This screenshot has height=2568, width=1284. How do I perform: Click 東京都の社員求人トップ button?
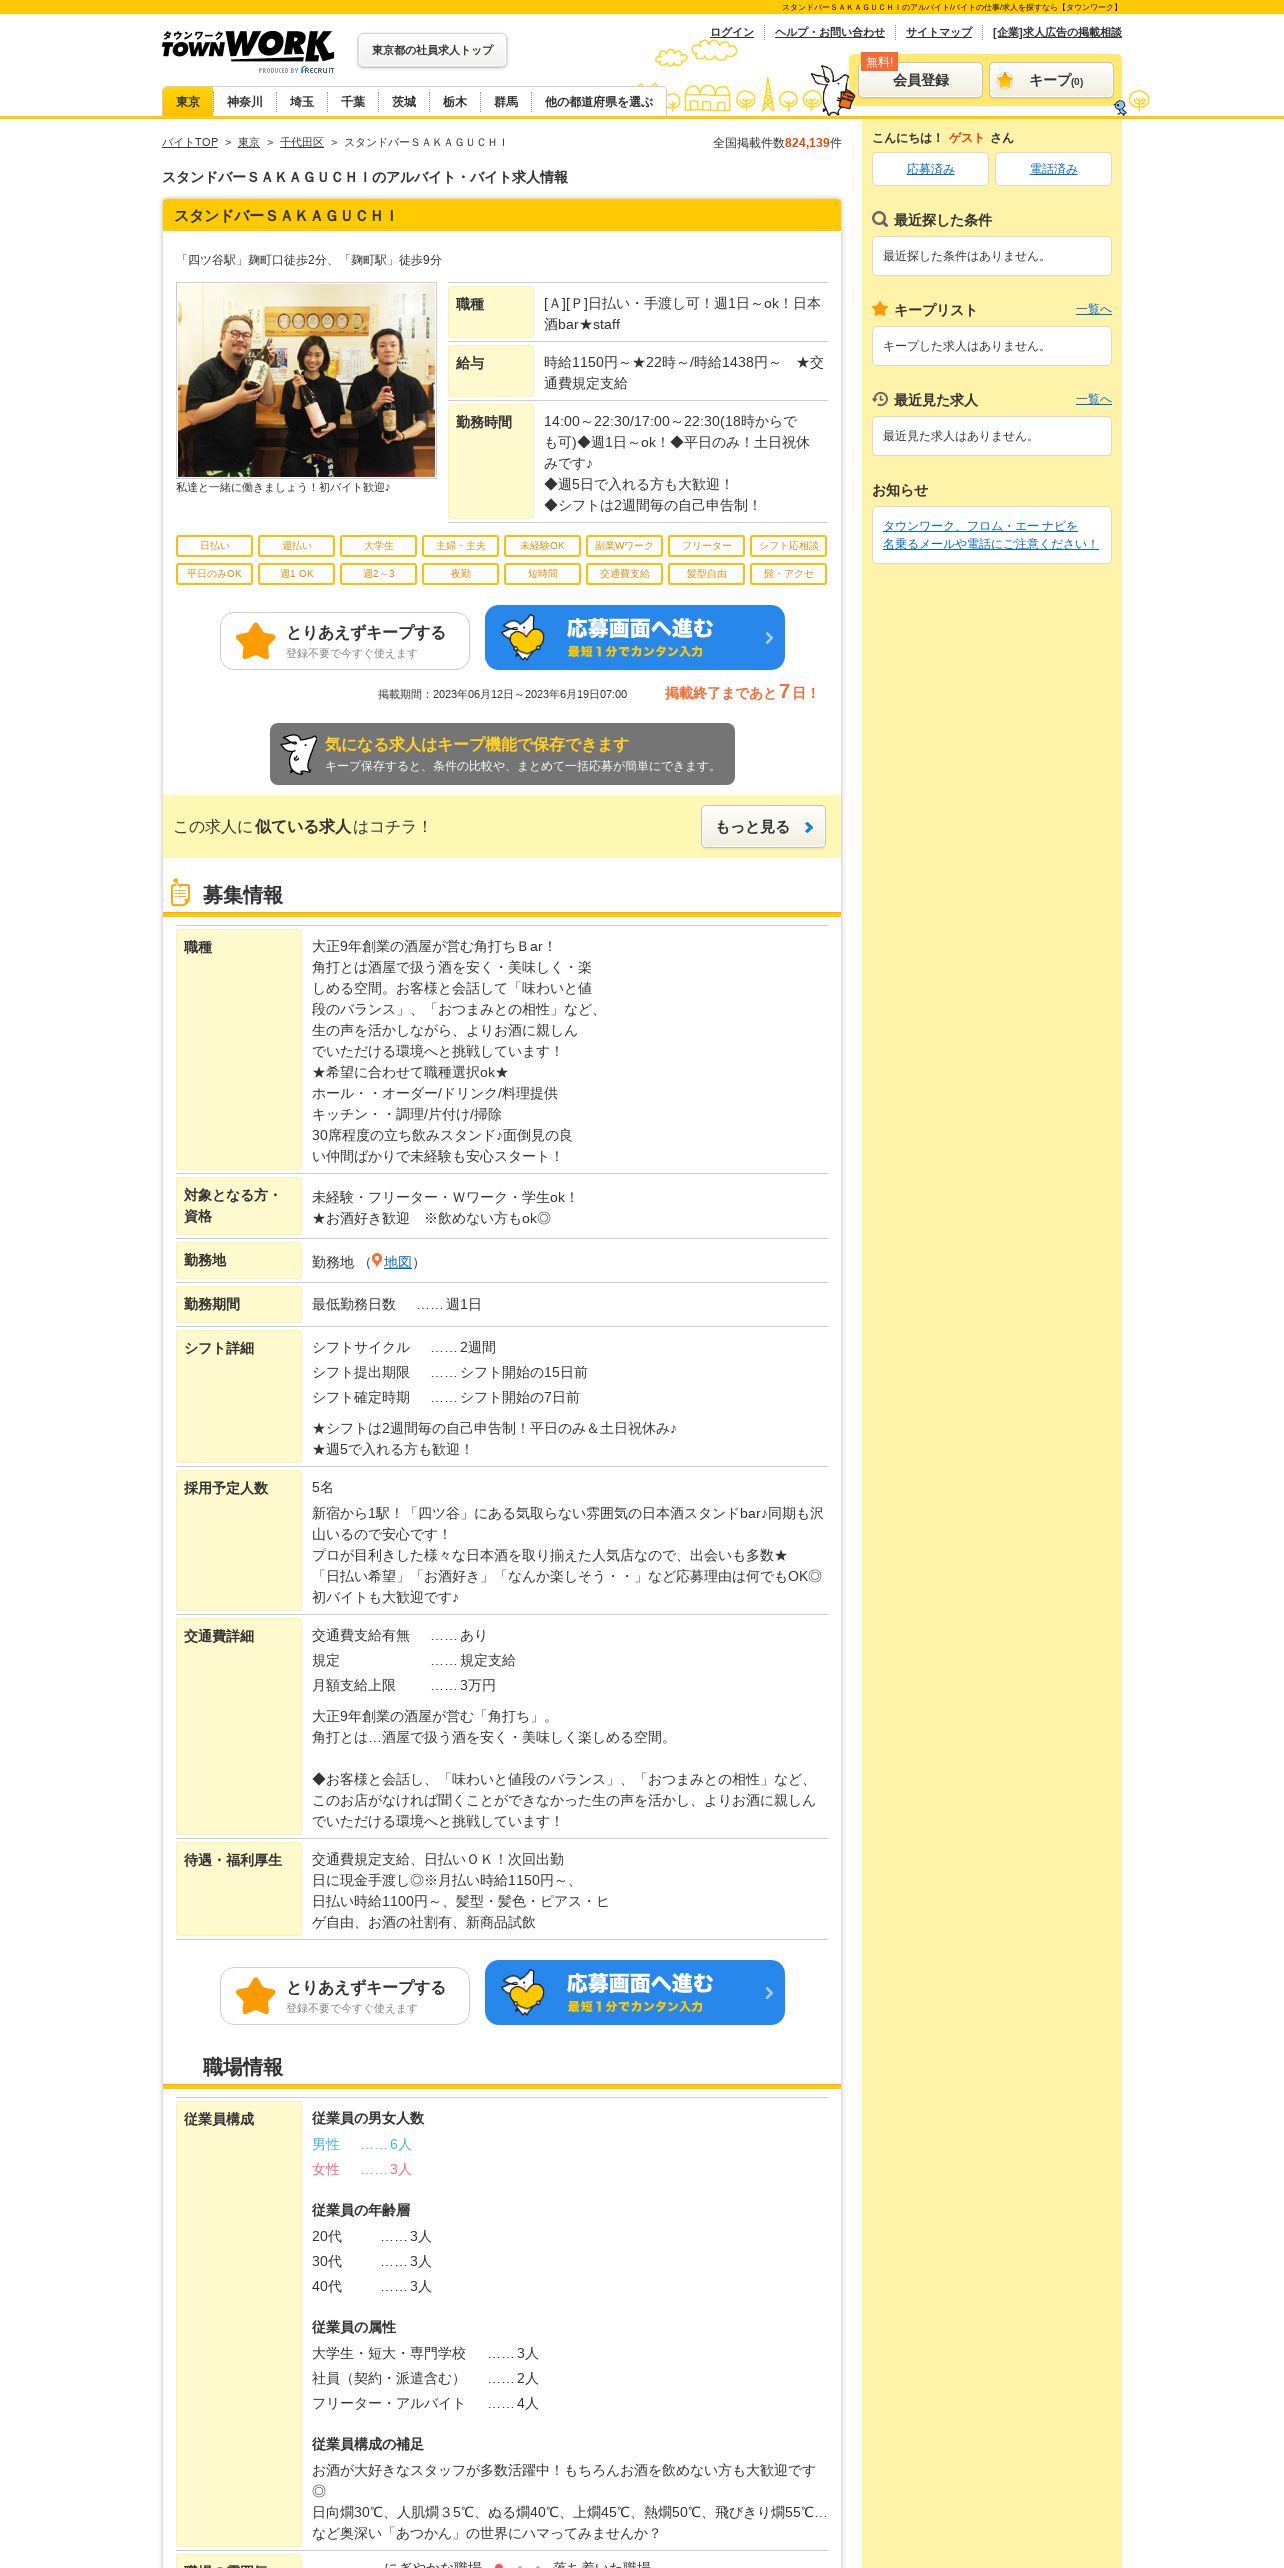(x=432, y=50)
